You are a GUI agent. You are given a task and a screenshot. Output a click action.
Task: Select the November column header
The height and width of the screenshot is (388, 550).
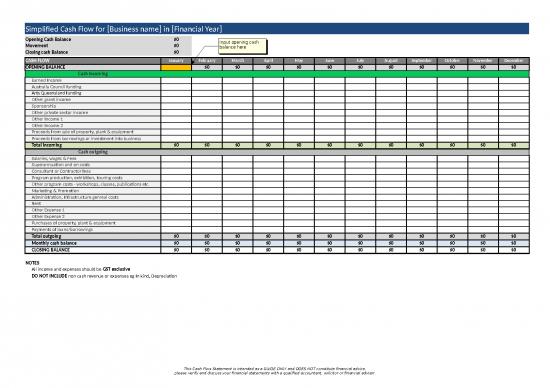(483, 61)
